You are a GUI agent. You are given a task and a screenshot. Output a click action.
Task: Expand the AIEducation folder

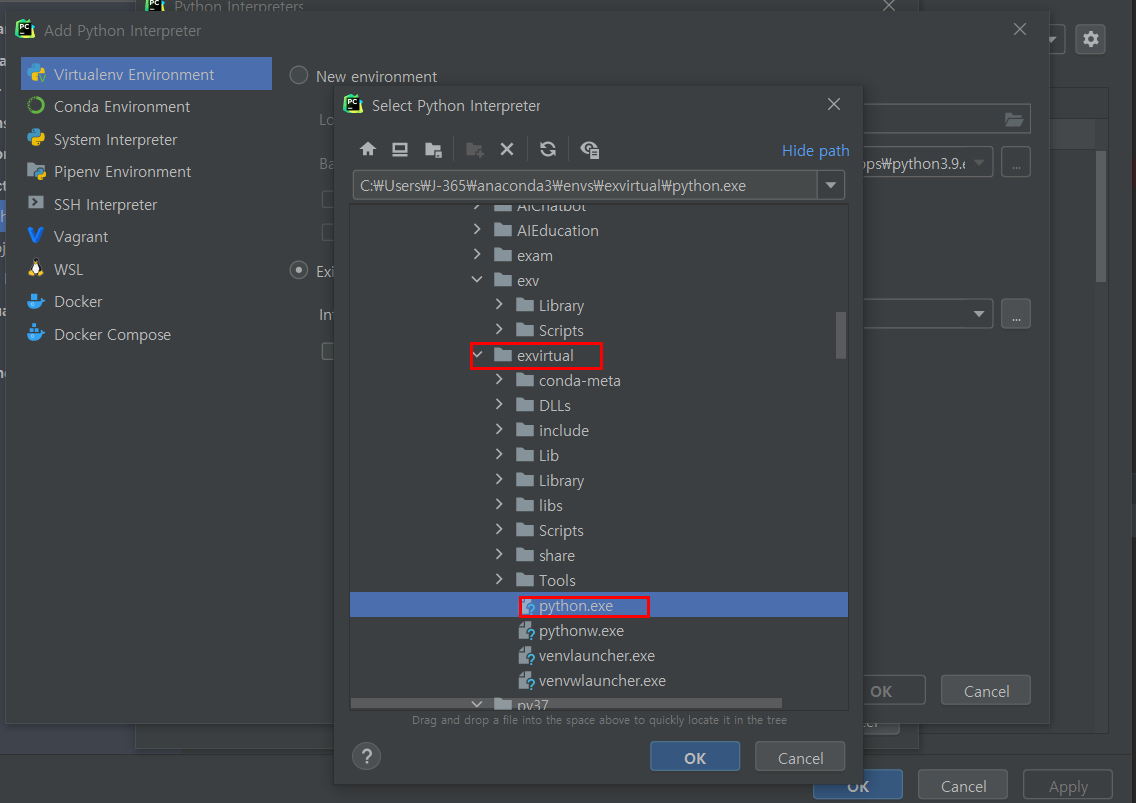pos(477,230)
